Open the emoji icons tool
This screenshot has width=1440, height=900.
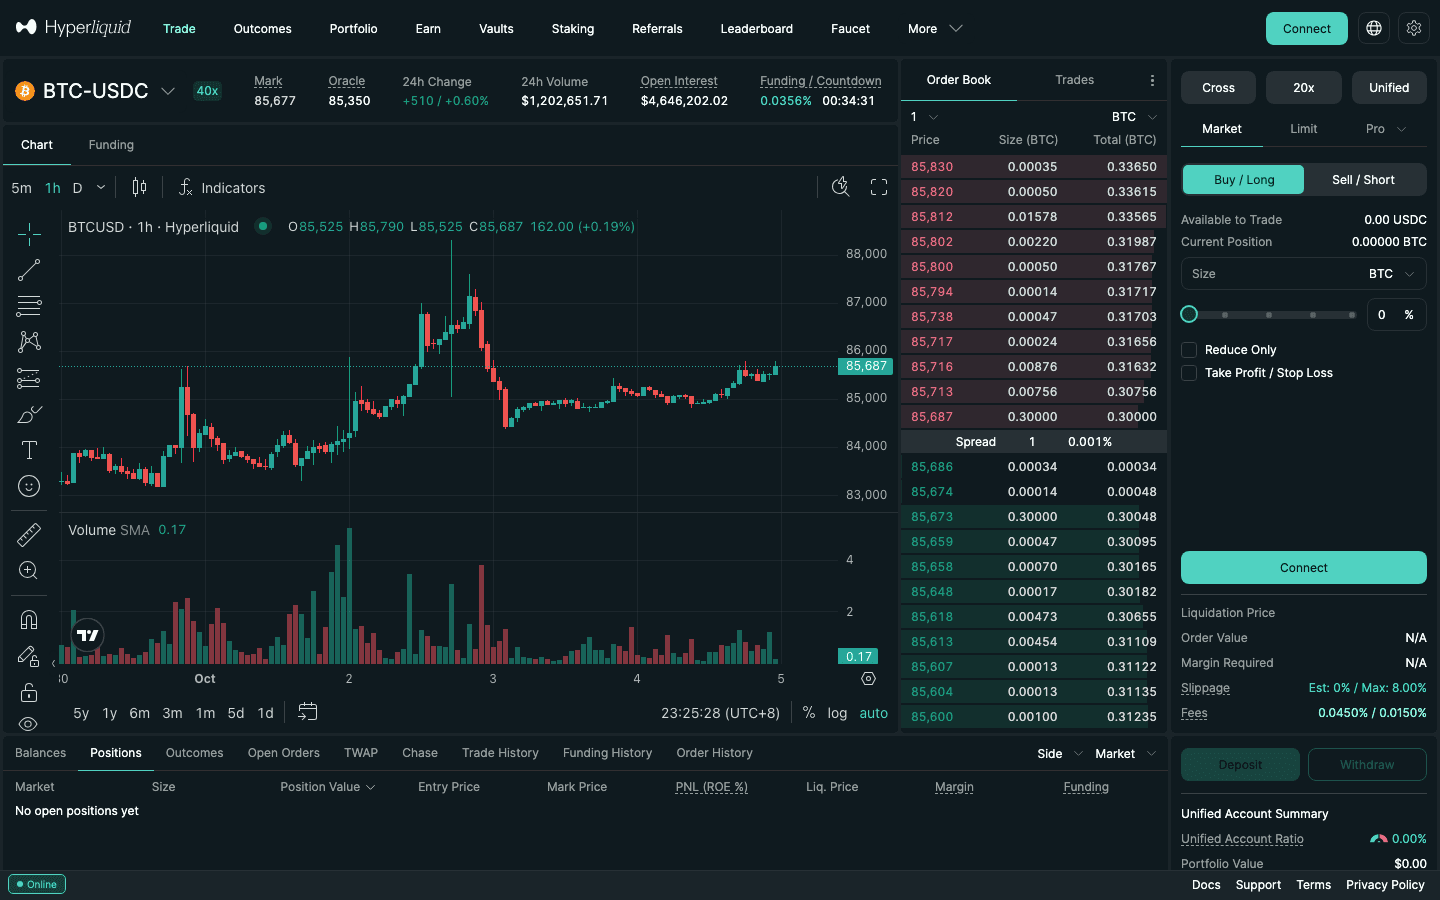29,486
